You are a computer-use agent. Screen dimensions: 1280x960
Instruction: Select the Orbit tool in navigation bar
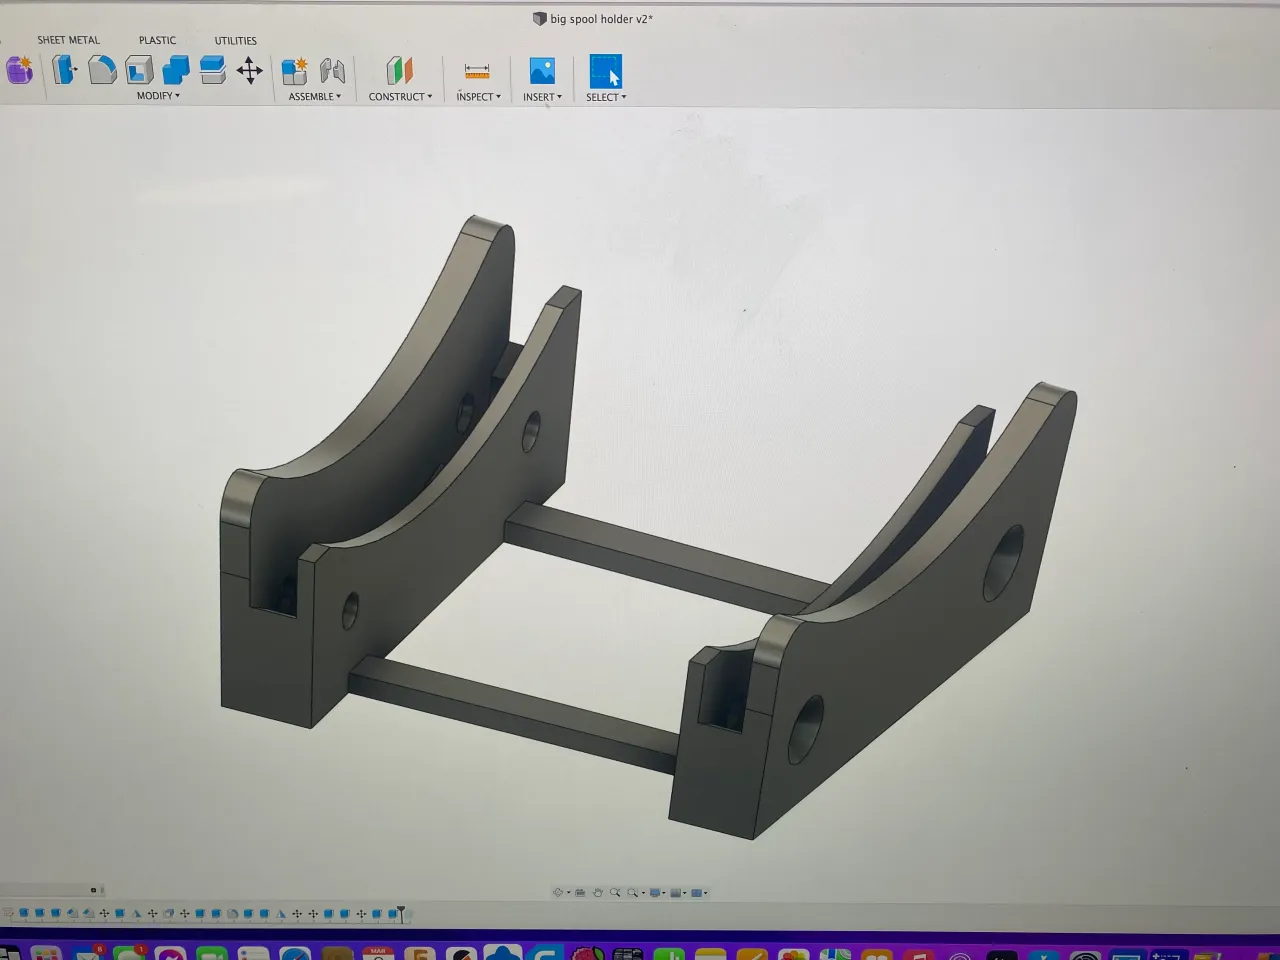[x=558, y=892]
